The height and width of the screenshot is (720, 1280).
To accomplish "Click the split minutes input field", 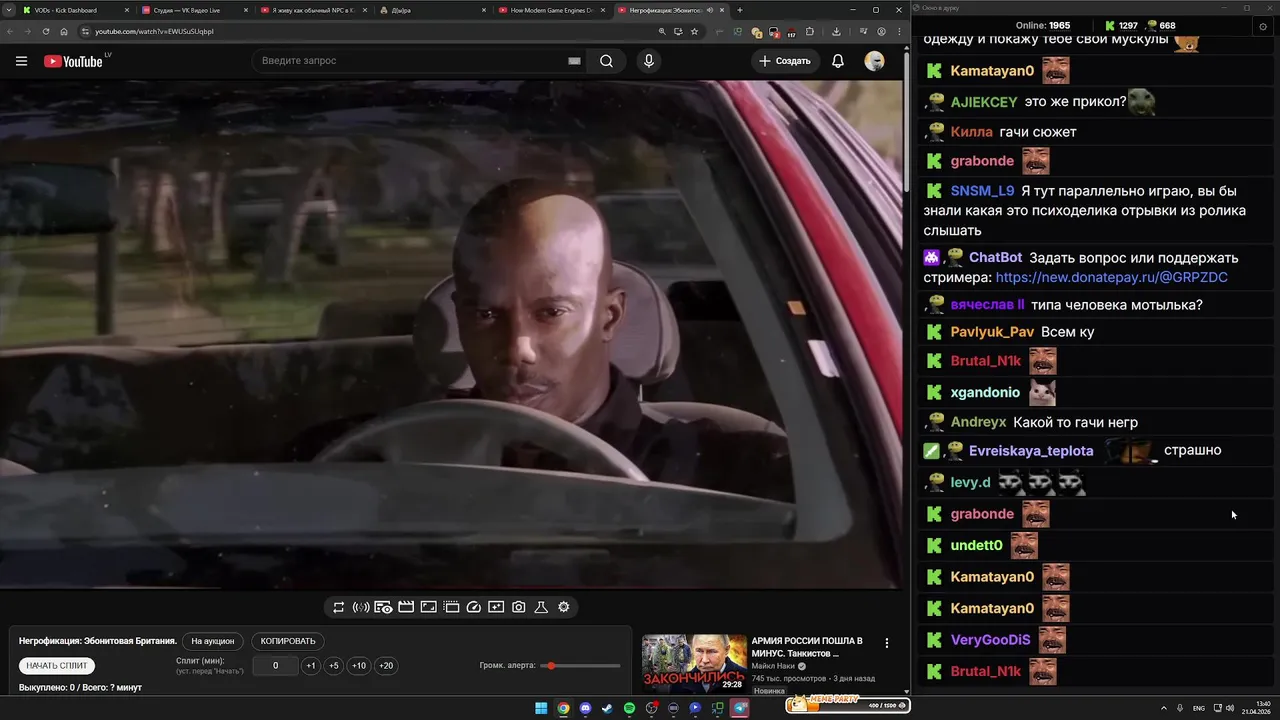I will (x=275, y=666).
